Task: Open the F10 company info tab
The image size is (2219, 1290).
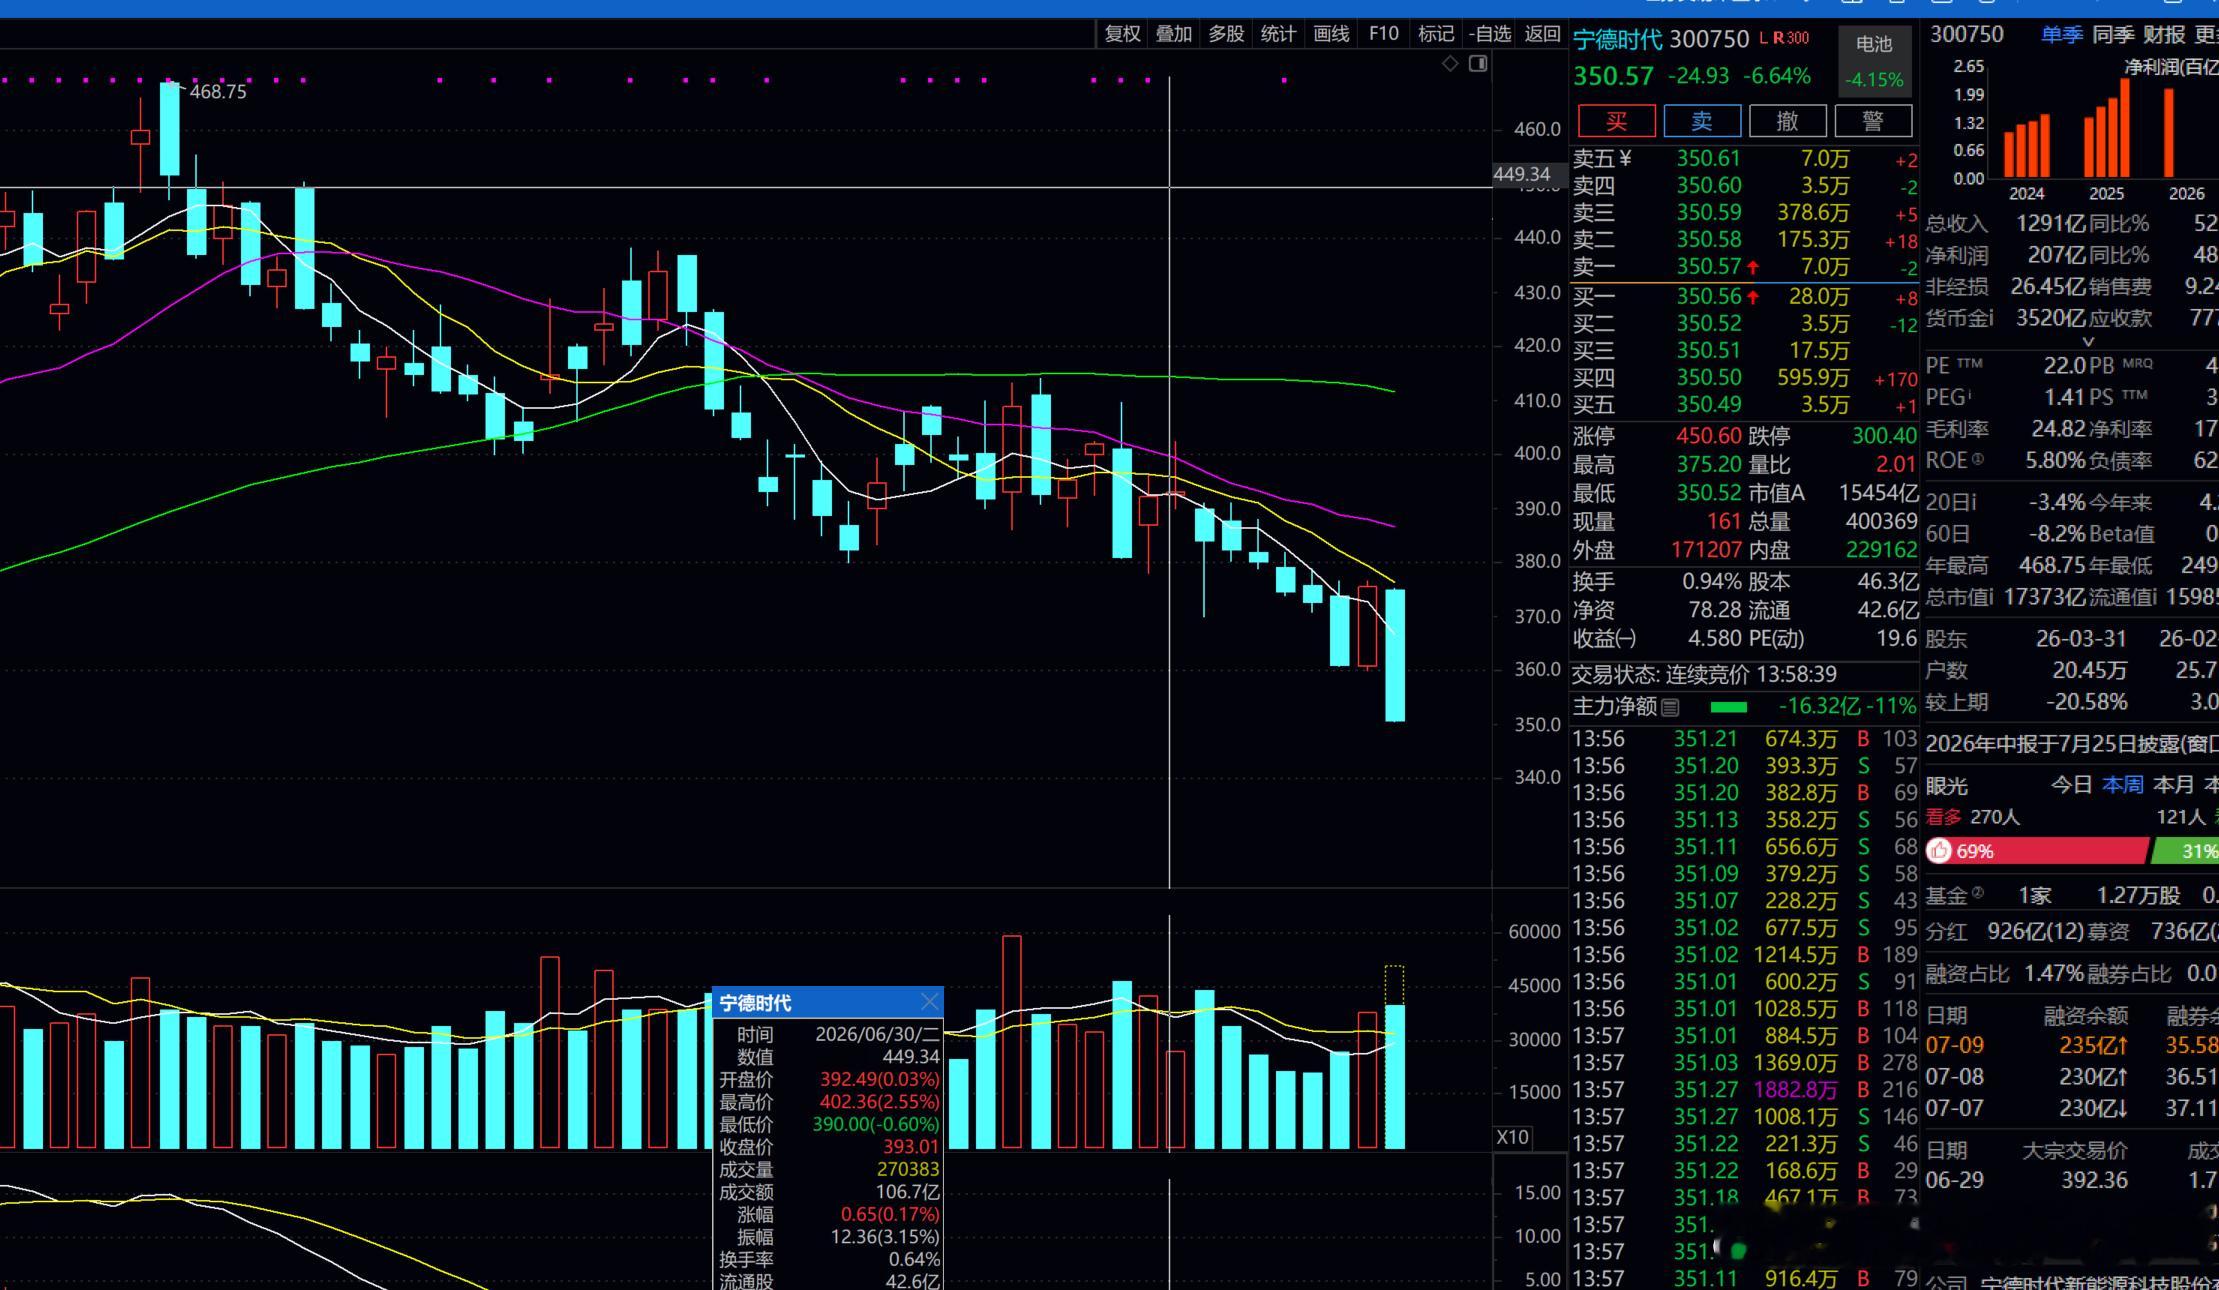Action: click(x=1383, y=34)
